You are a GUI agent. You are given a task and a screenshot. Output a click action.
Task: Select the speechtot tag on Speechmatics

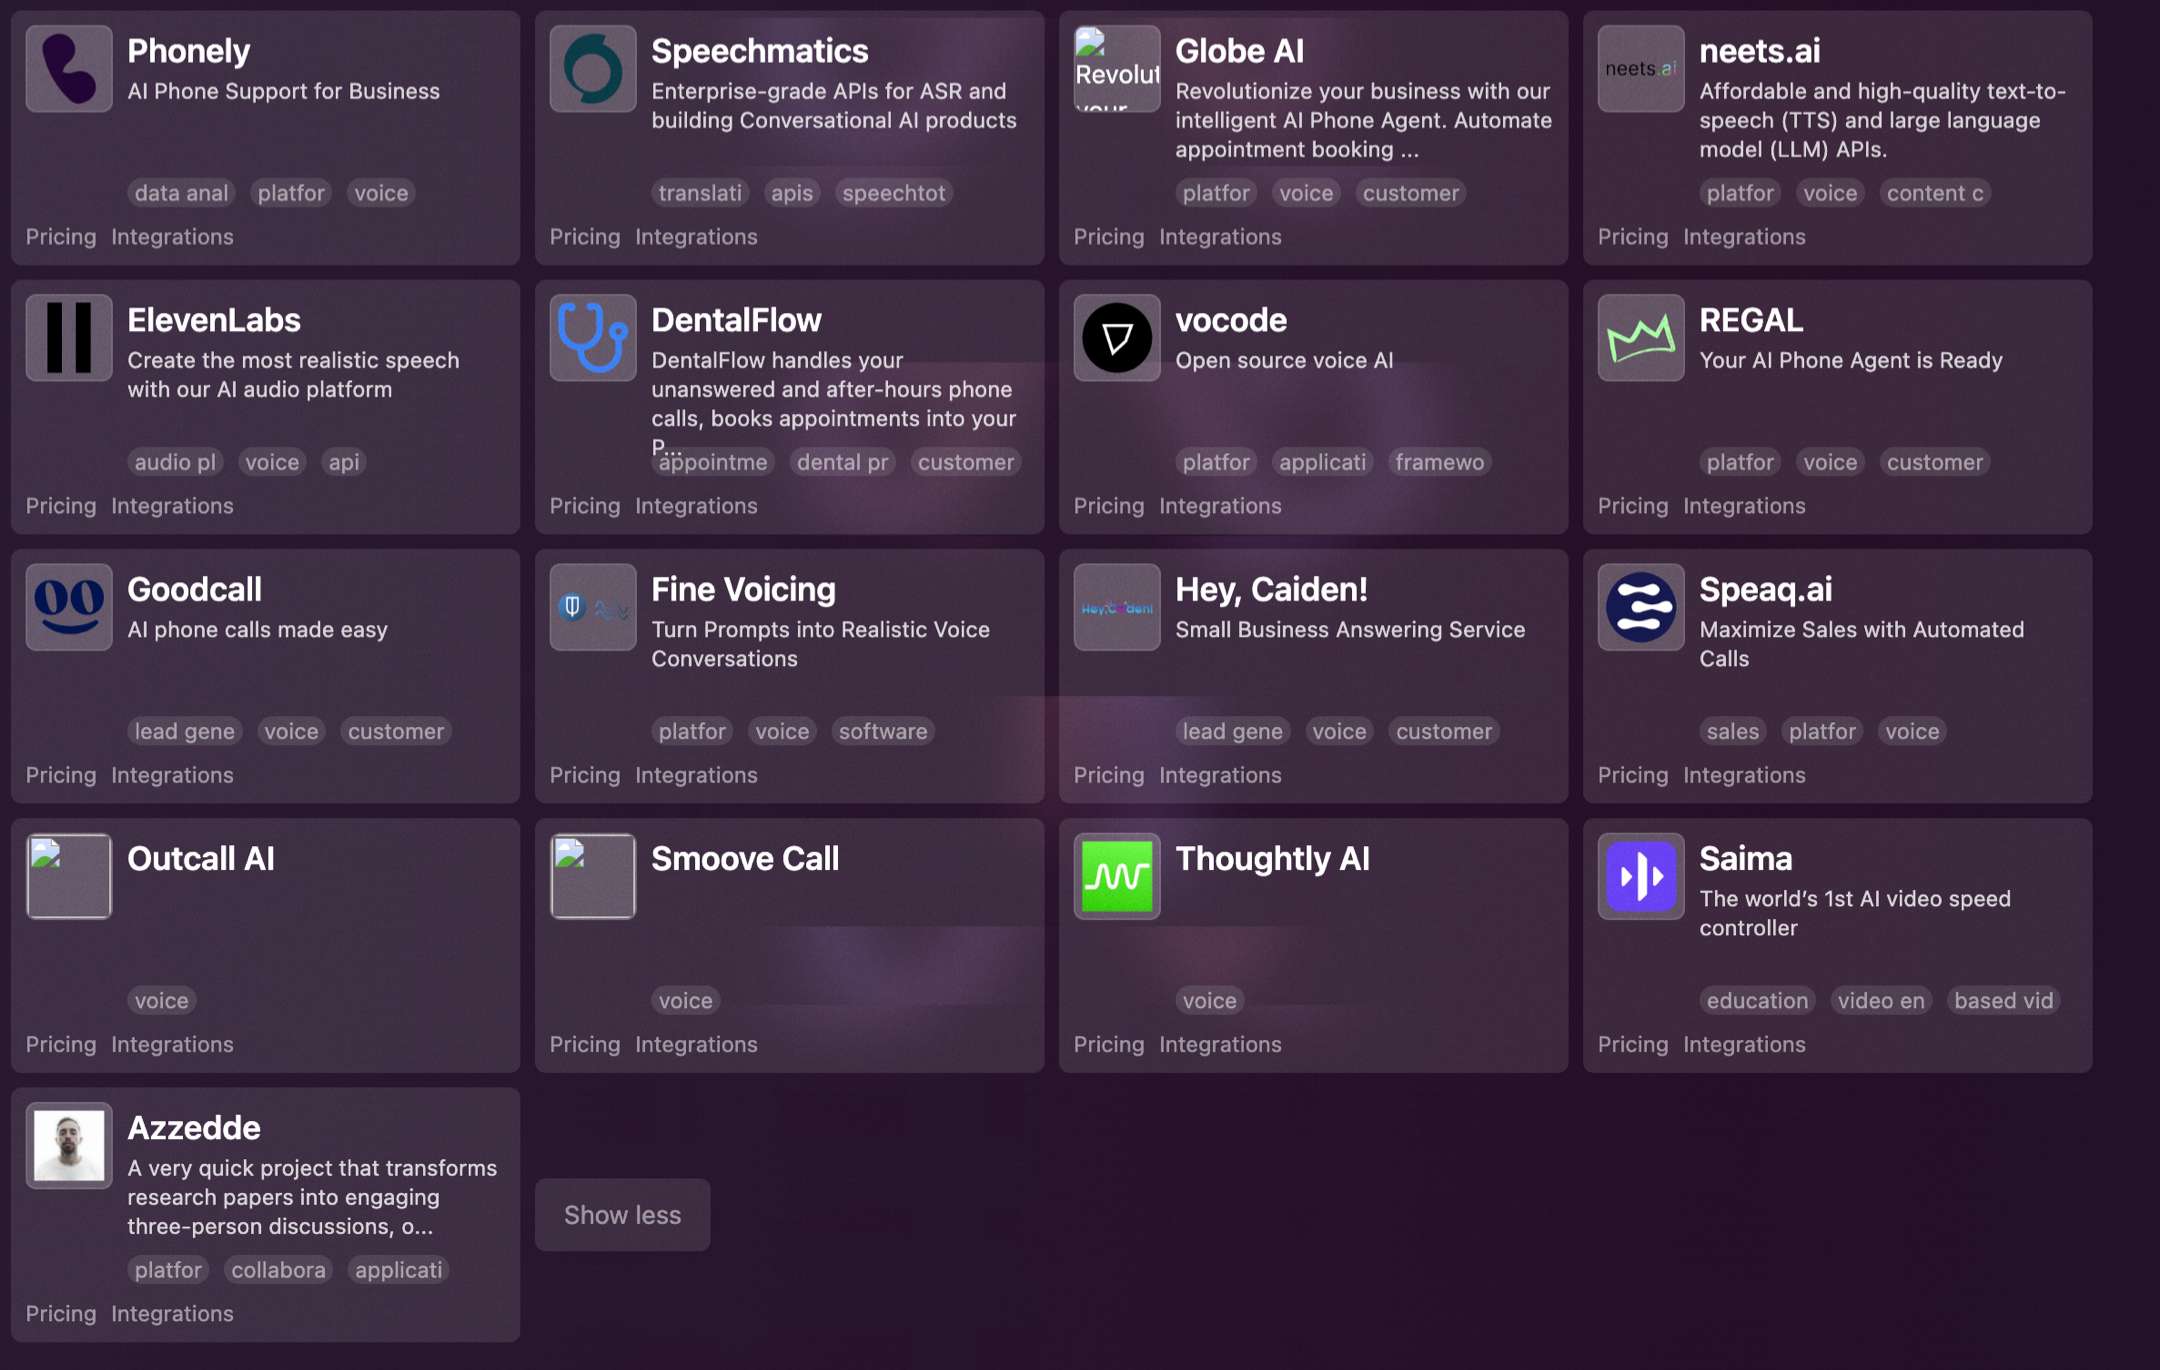pyautogui.click(x=893, y=193)
